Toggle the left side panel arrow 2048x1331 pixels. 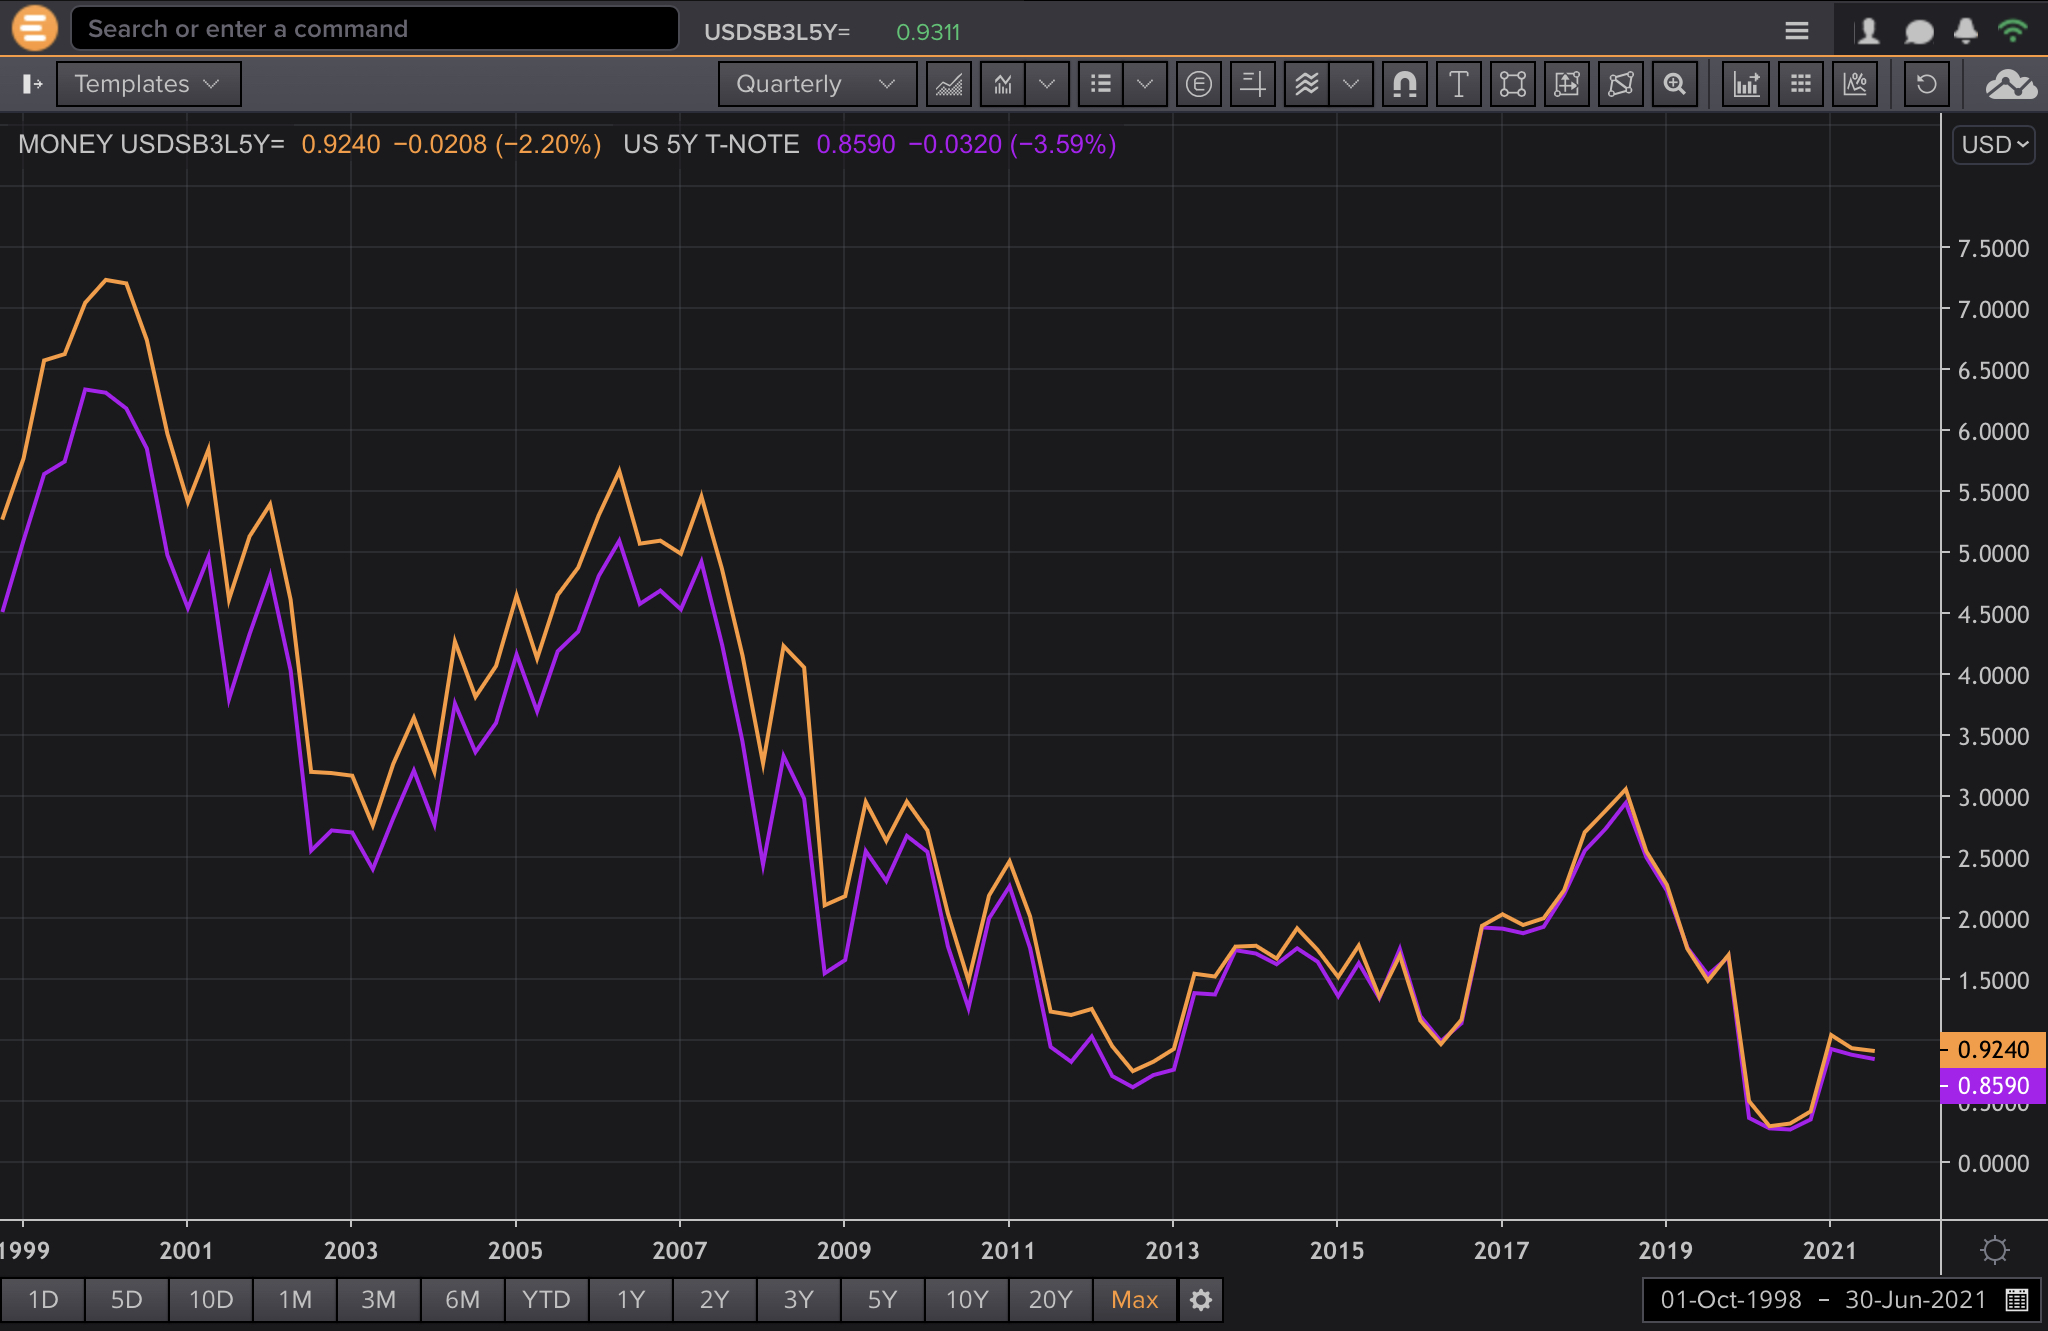coord(32,84)
